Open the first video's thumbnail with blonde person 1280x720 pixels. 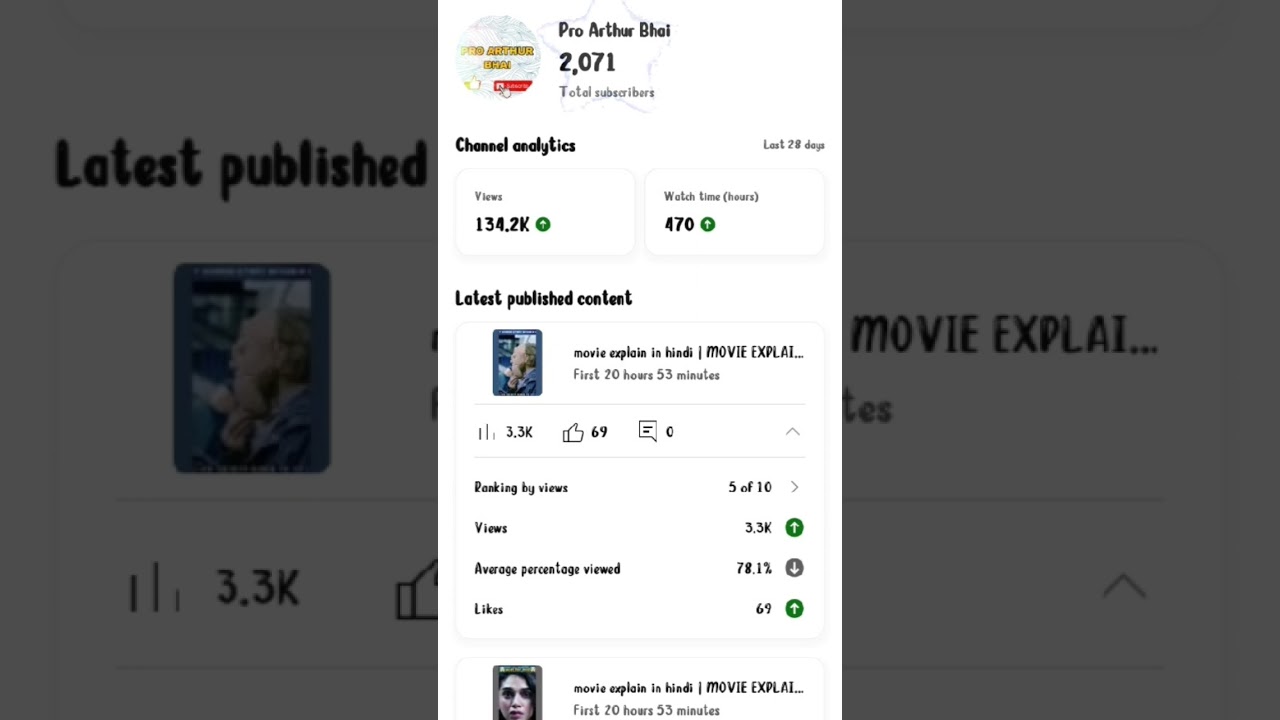(x=517, y=362)
